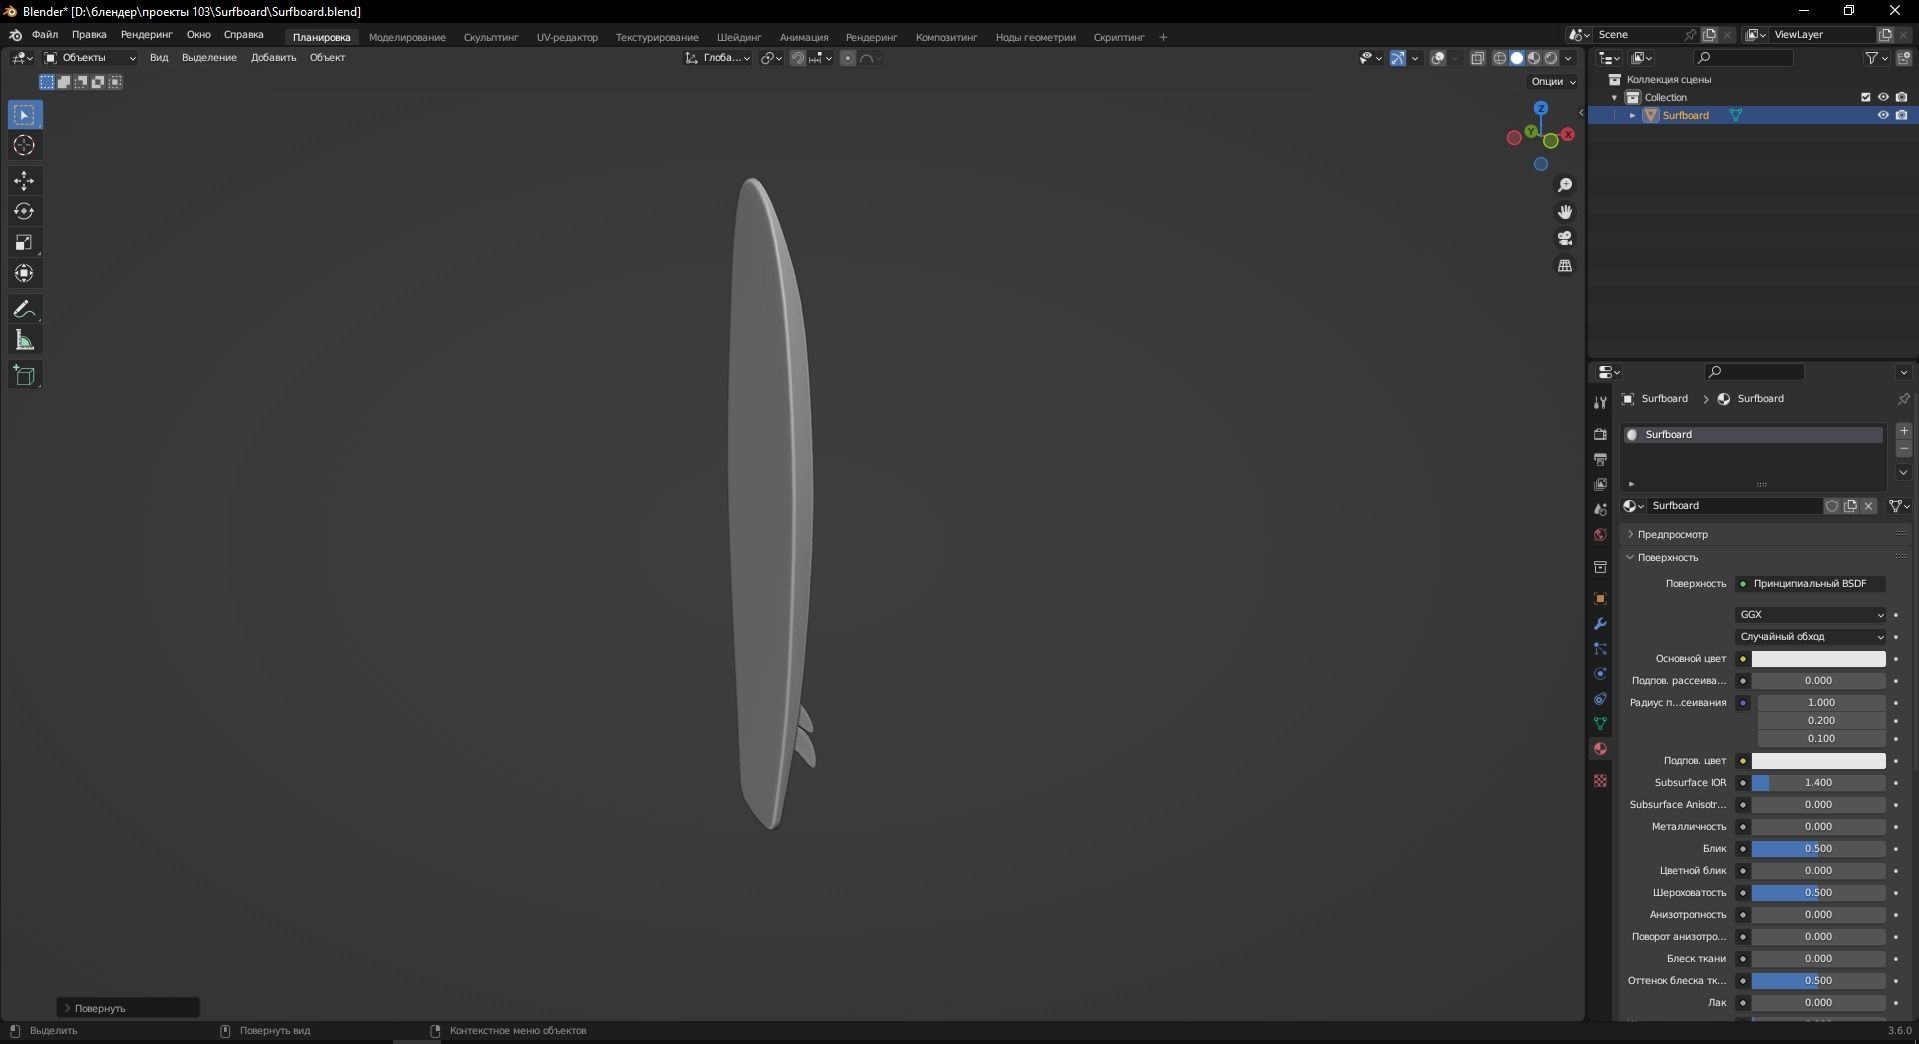Image resolution: width=1919 pixels, height=1044 pixels.
Task: Open the Texture properties tab
Action: 1600,781
